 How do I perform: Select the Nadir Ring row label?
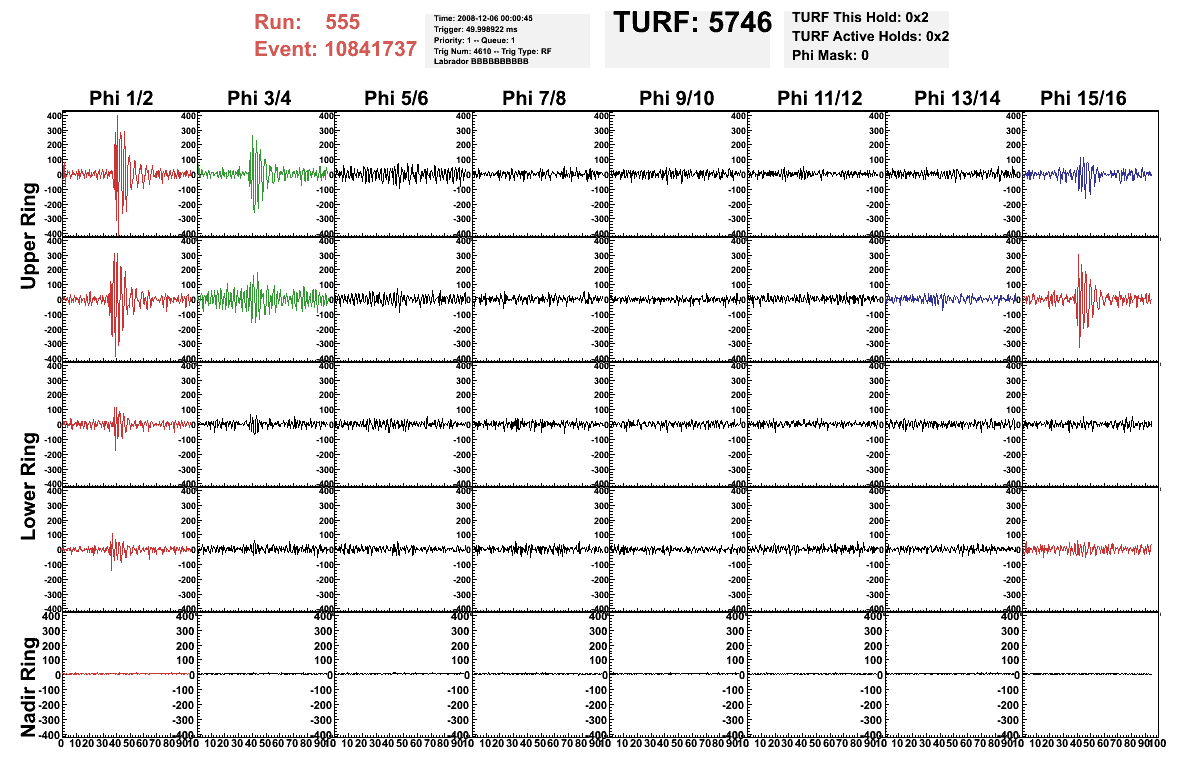[x=29, y=687]
